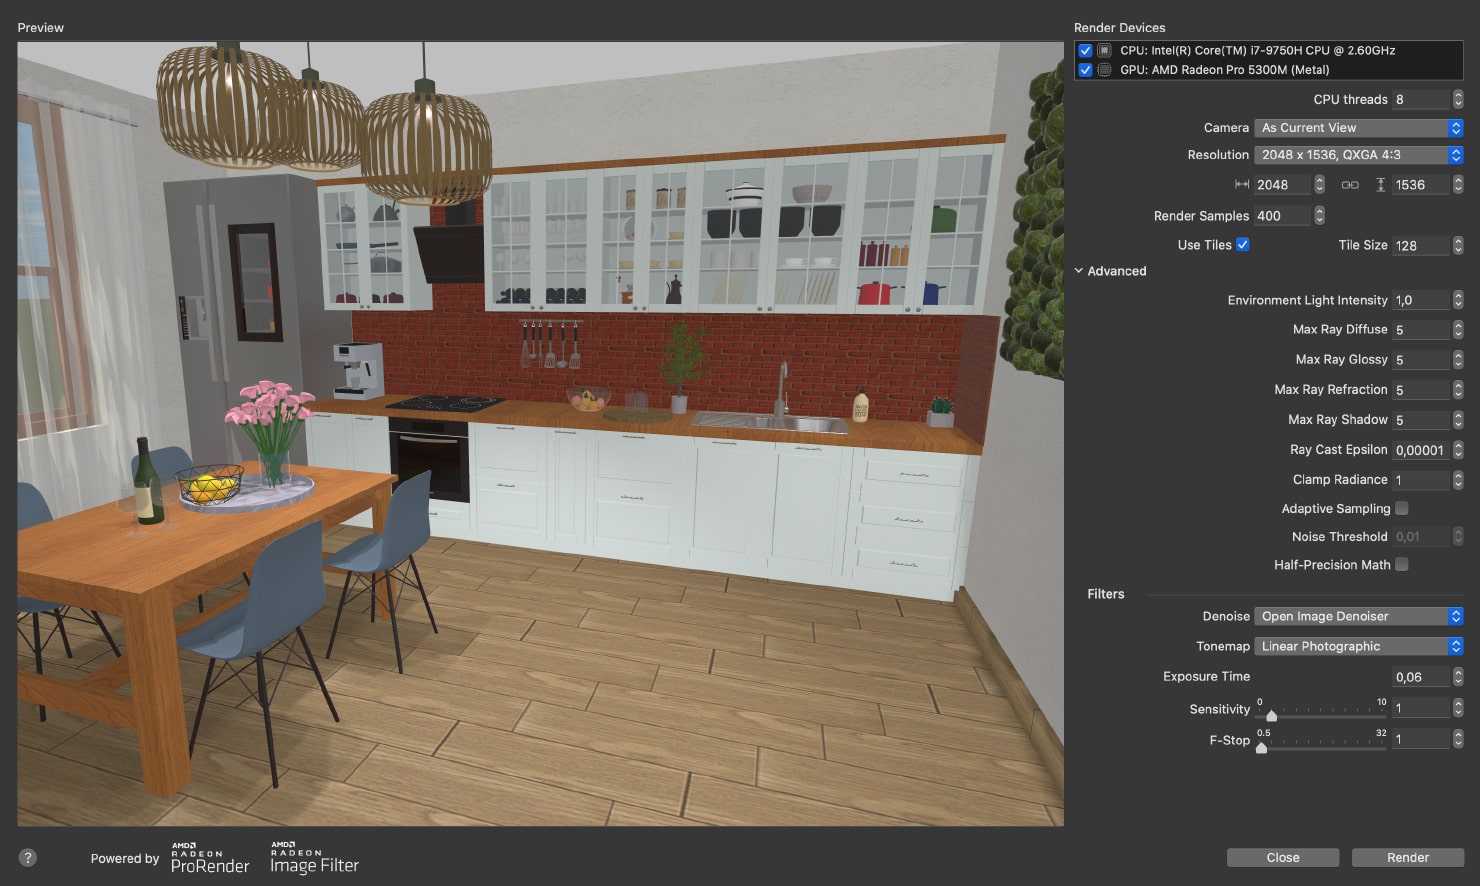
Task: Open the Resolution dropdown
Action: [1359, 155]
